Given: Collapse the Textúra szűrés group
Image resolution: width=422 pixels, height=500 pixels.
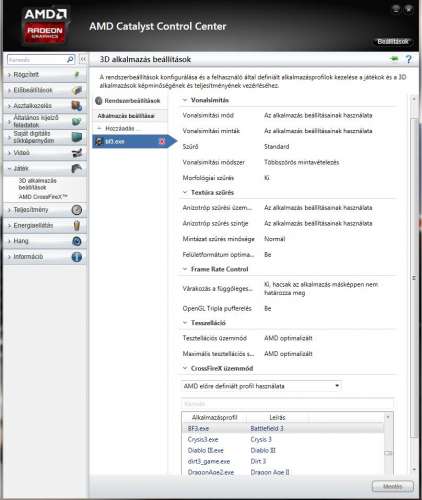Looking at the screenshot, I should pyautogui.click(x=185, y=192).
